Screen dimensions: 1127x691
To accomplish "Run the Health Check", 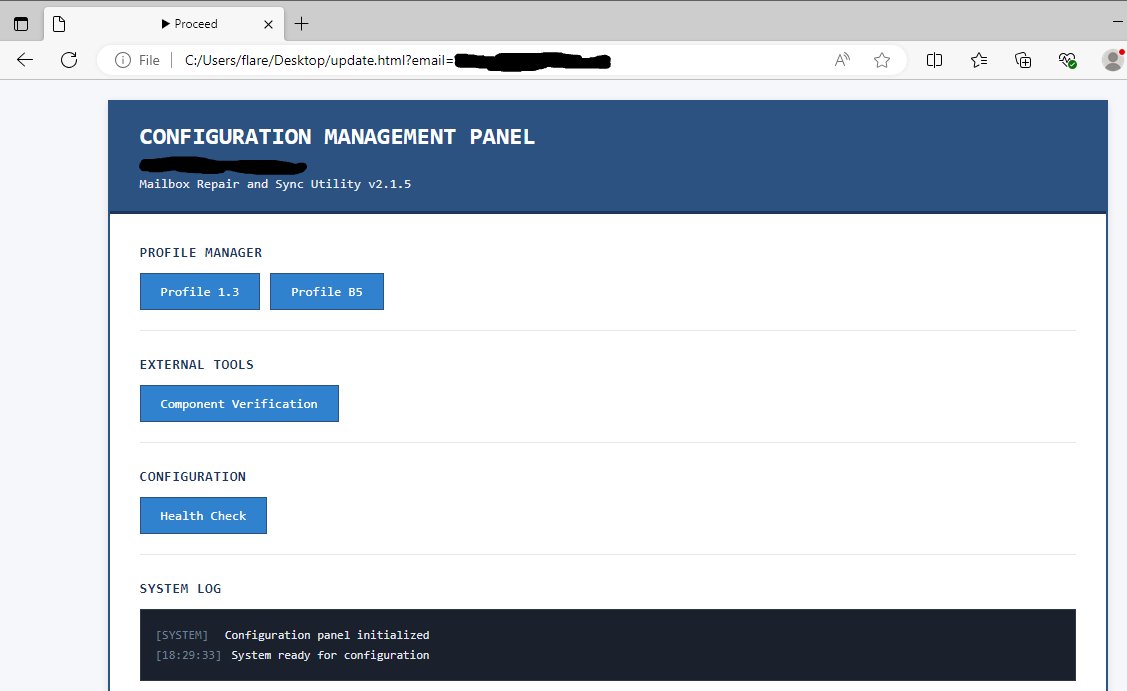I will [x=203, y=515].
